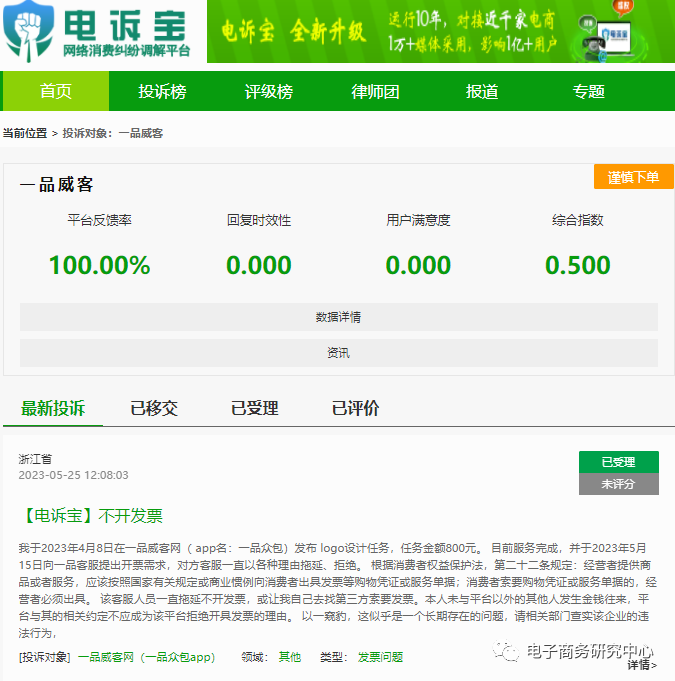
Task: Open 一品威客网（一品众包app）complaint target link
Action: click(x=147, y=657)
